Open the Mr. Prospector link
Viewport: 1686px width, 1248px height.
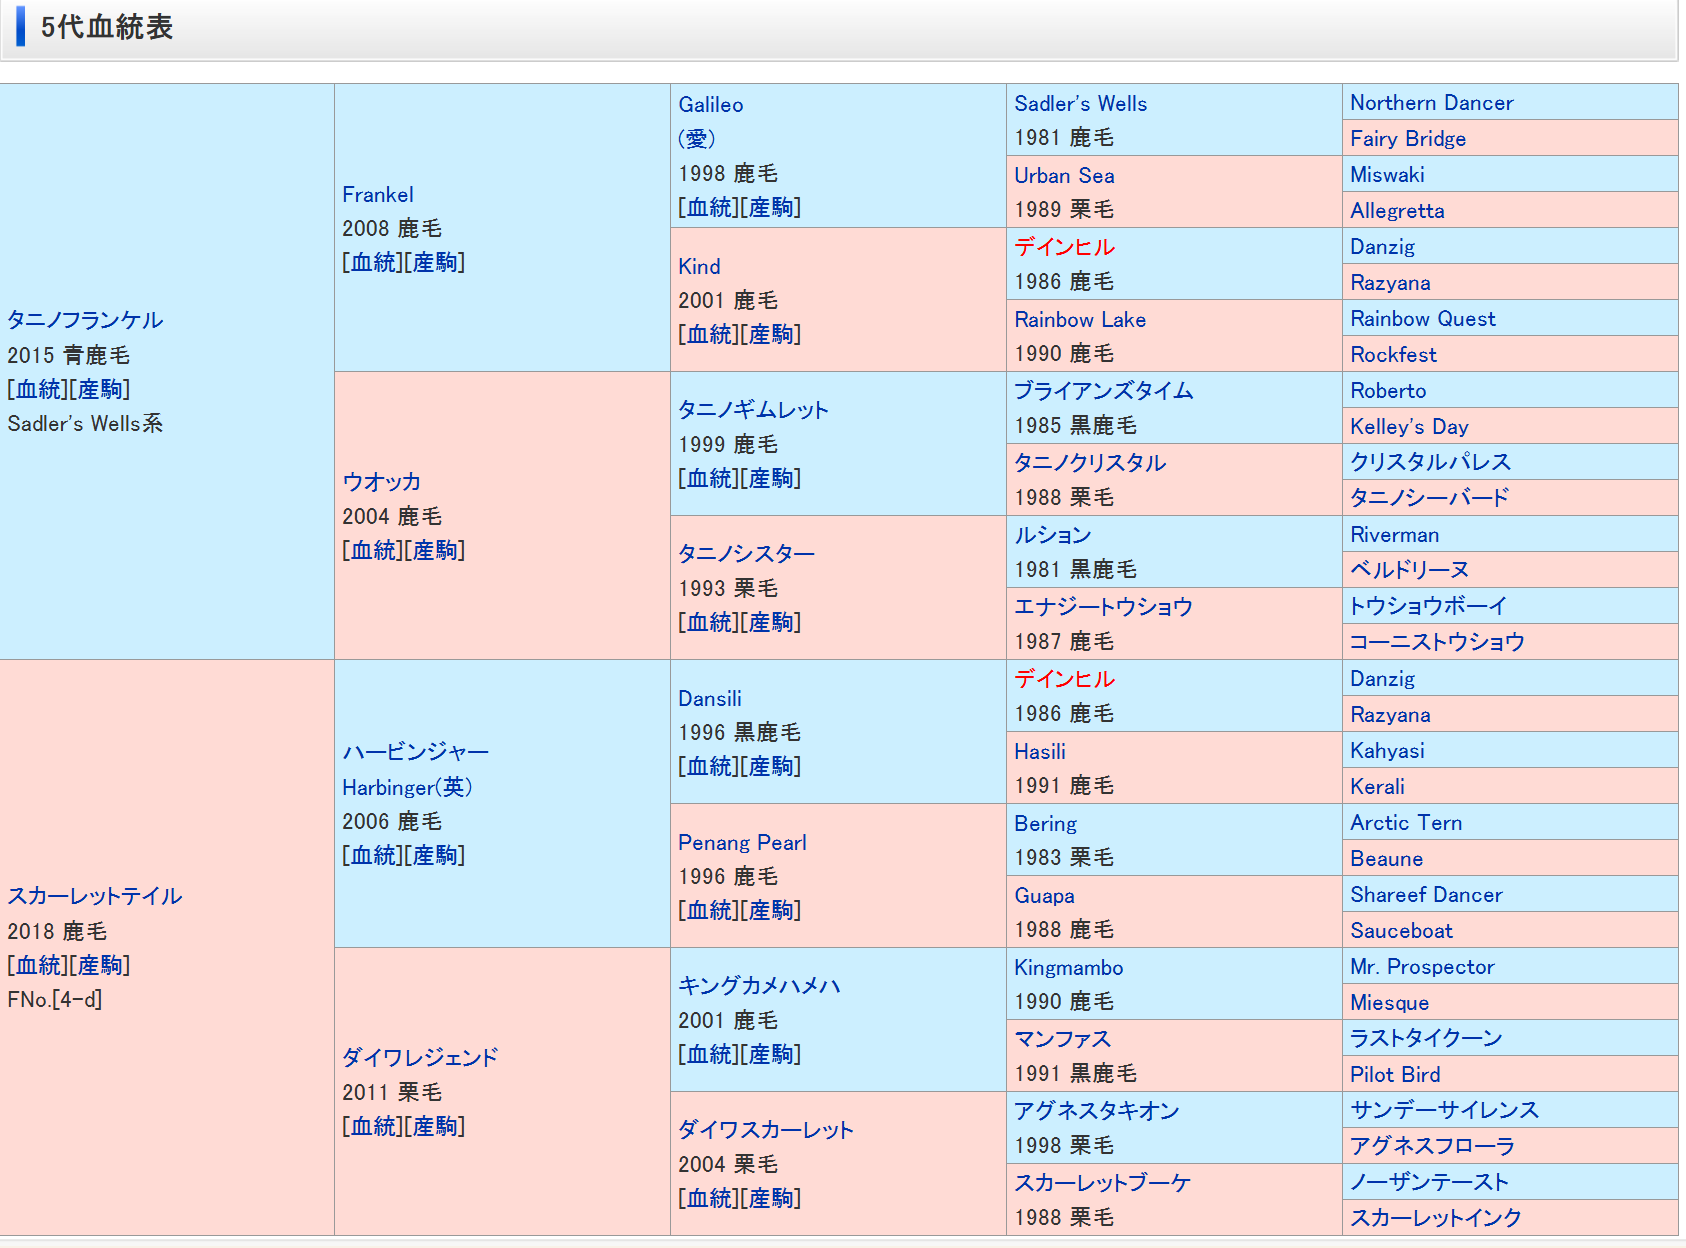pyautogui.click(x=1421, y=967)
